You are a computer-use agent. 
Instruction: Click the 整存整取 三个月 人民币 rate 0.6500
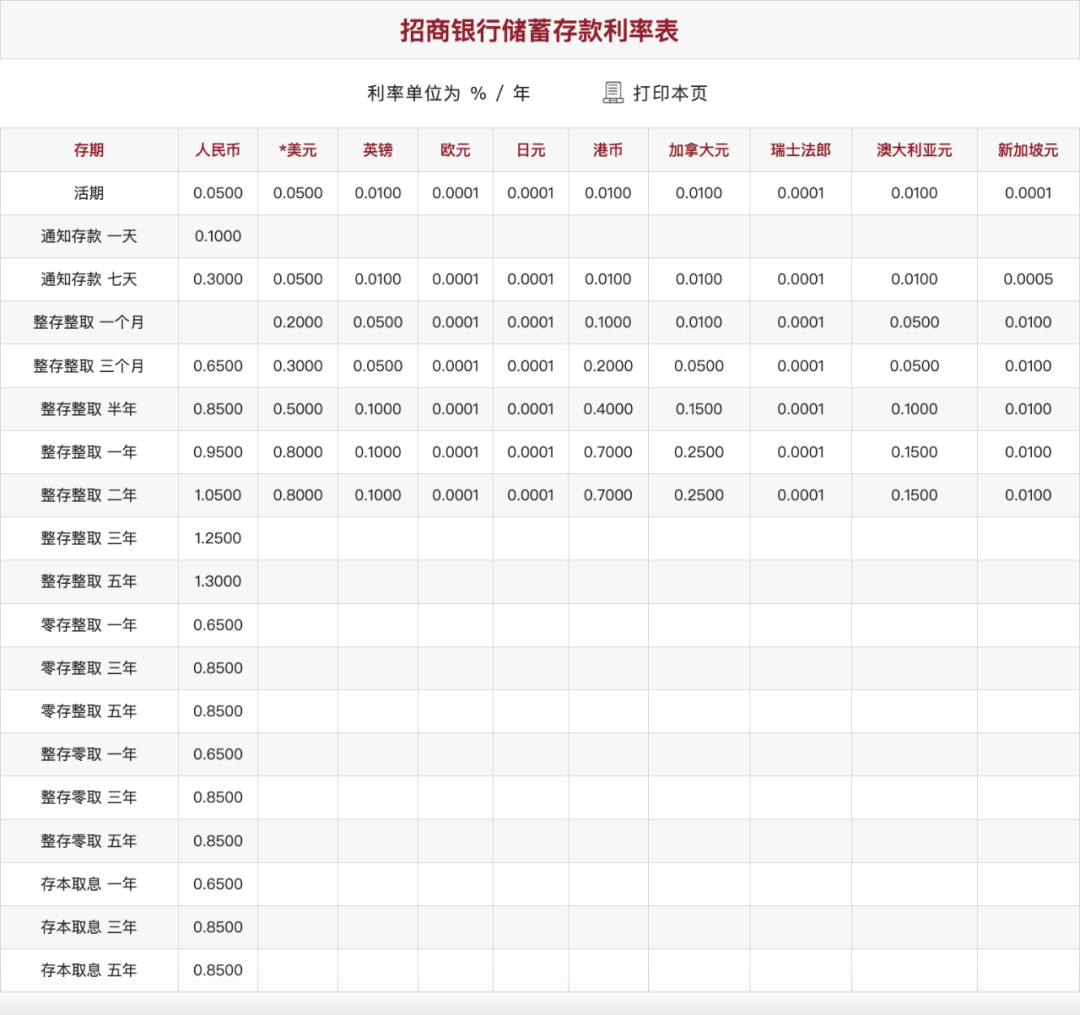pos(218,366)
